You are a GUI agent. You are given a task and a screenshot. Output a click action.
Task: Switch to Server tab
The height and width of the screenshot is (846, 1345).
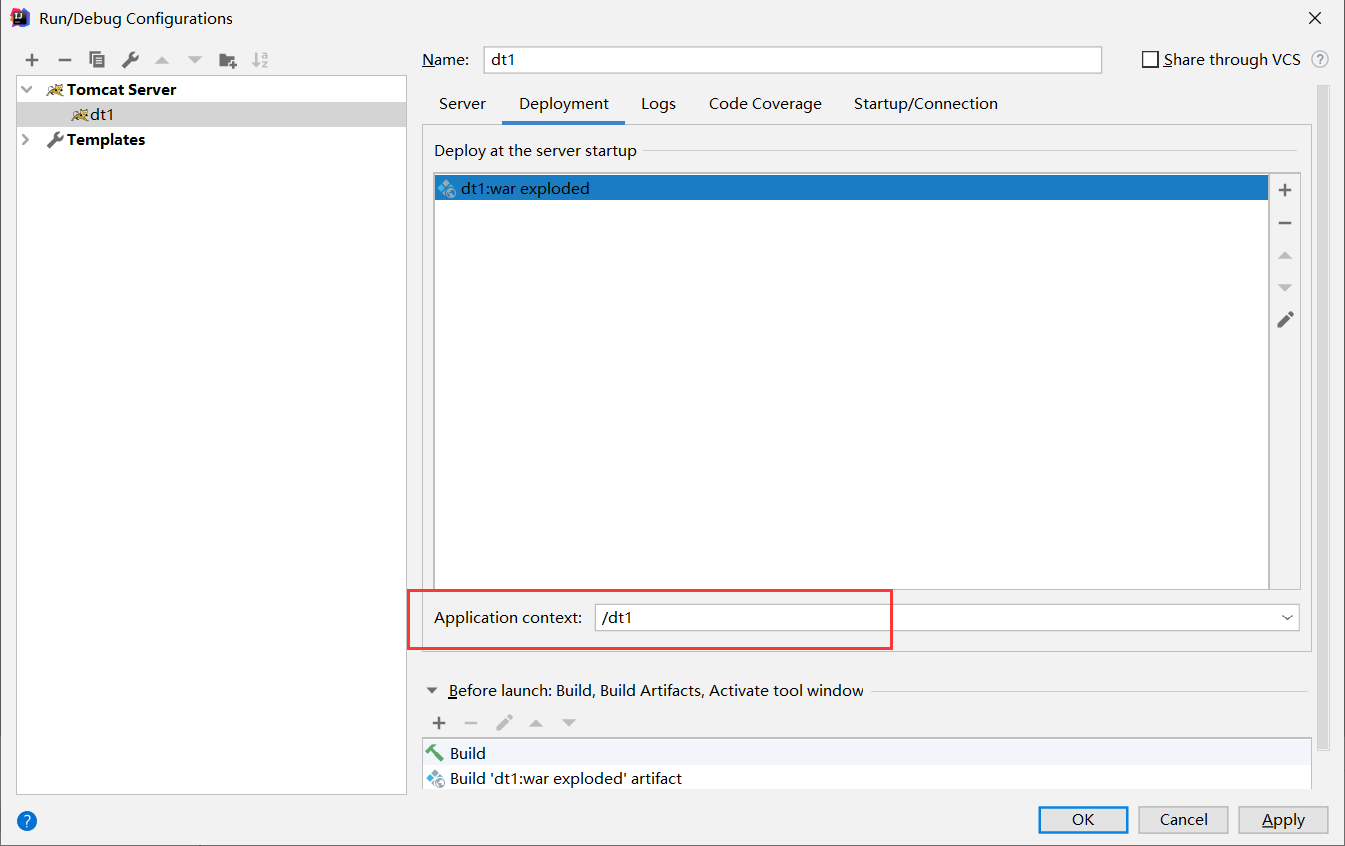coord(462,104)
